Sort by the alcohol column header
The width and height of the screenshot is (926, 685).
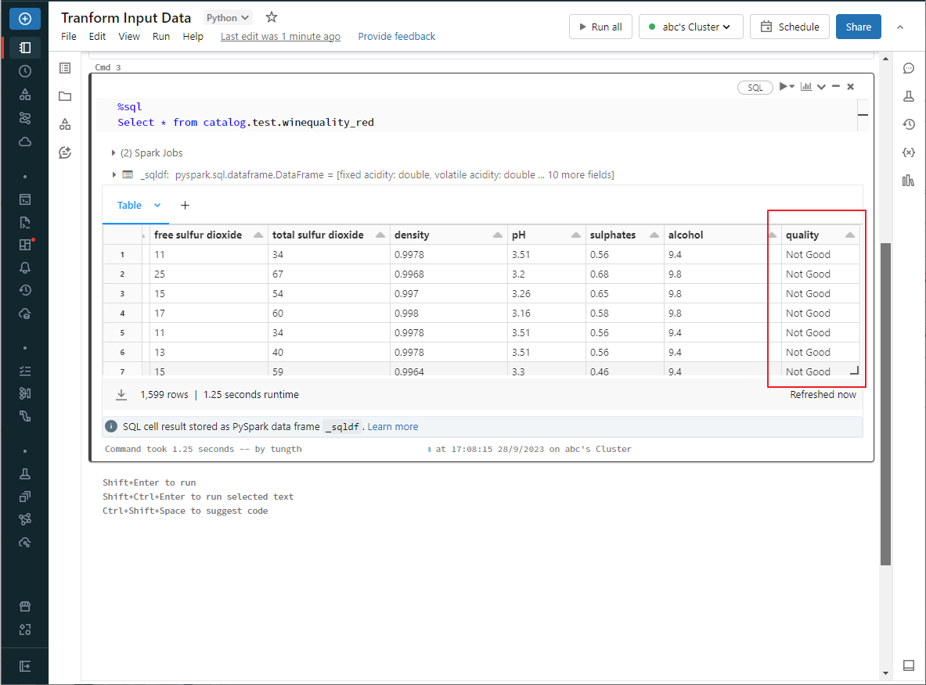pyautogui.click(x=686, y=235)
